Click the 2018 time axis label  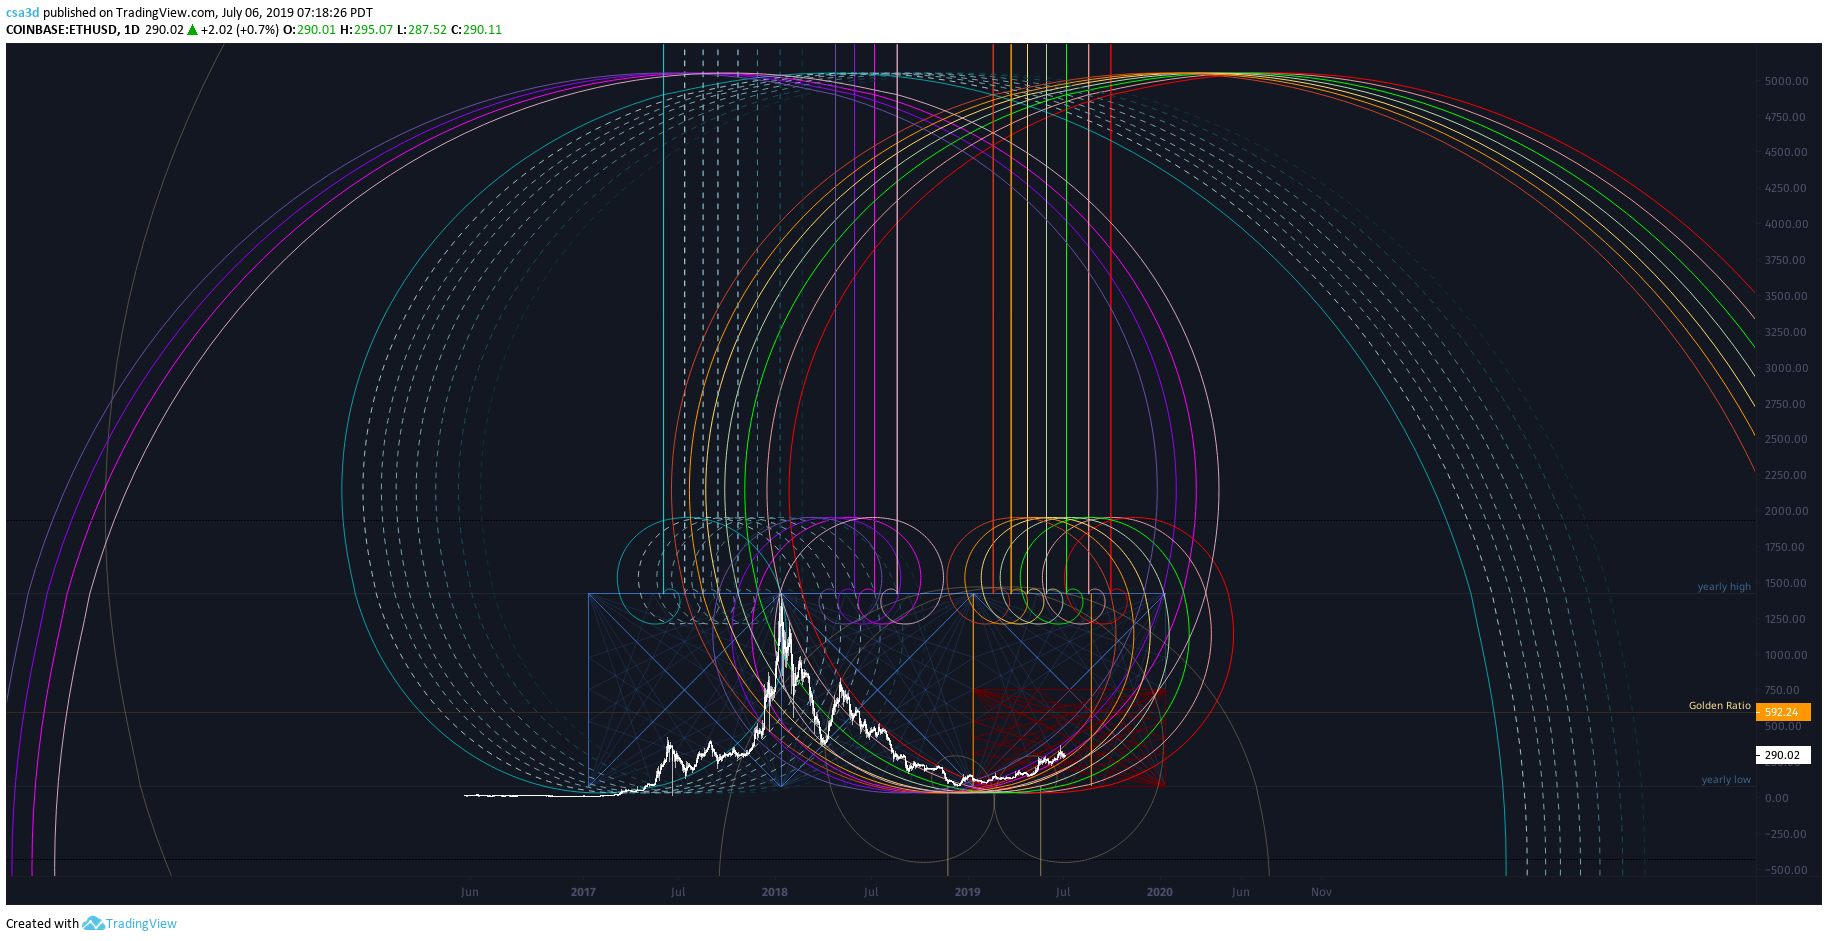click(775, 892)
